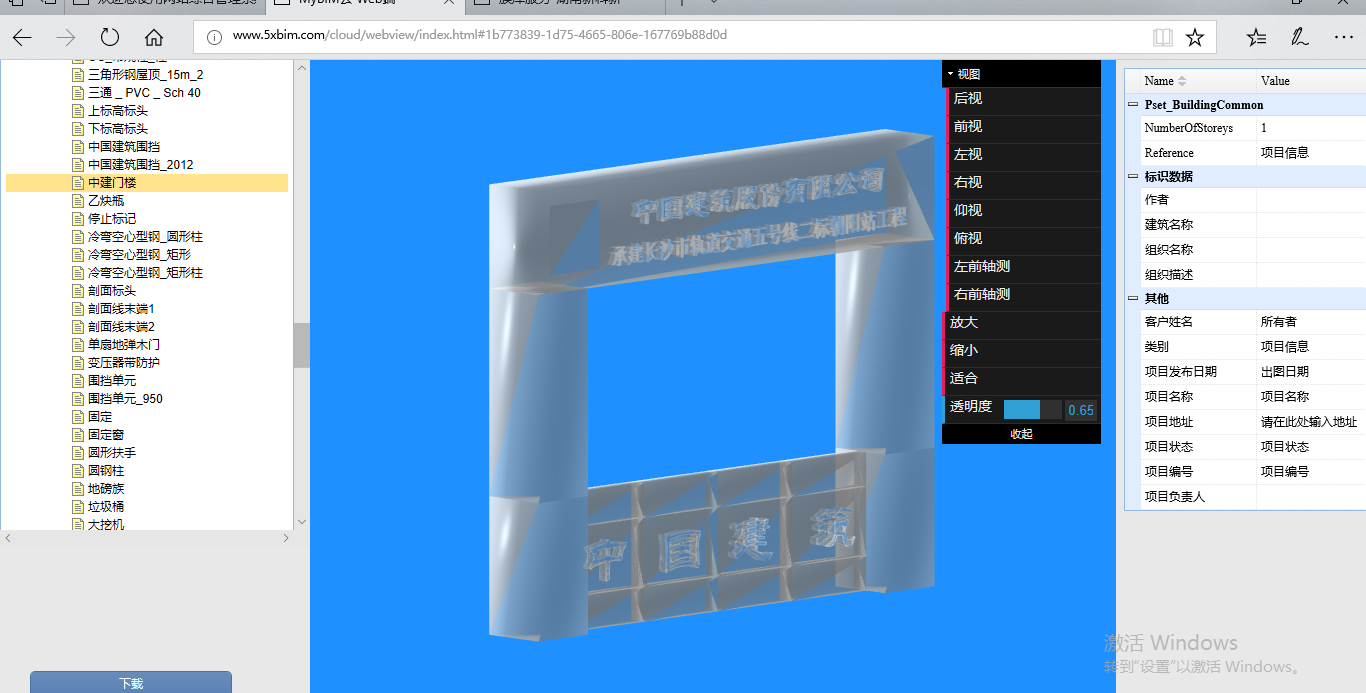Click the file icon of 停止标记

(x=77, y=219)
